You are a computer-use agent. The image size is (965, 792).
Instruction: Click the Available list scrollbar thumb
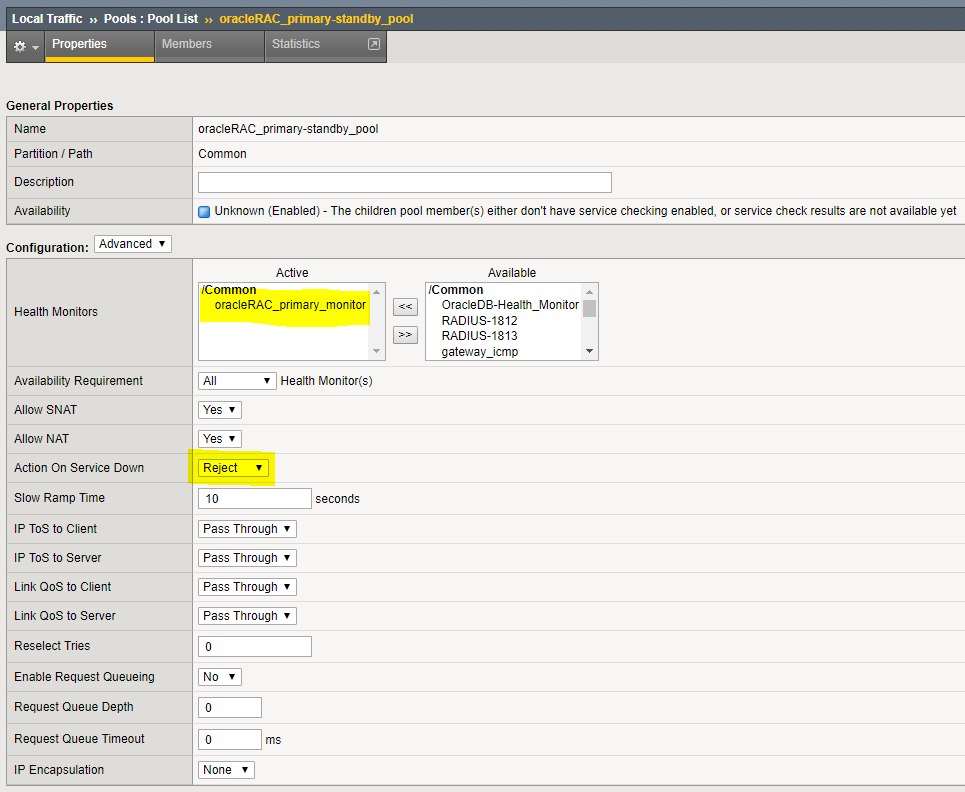tap(590, 308)
